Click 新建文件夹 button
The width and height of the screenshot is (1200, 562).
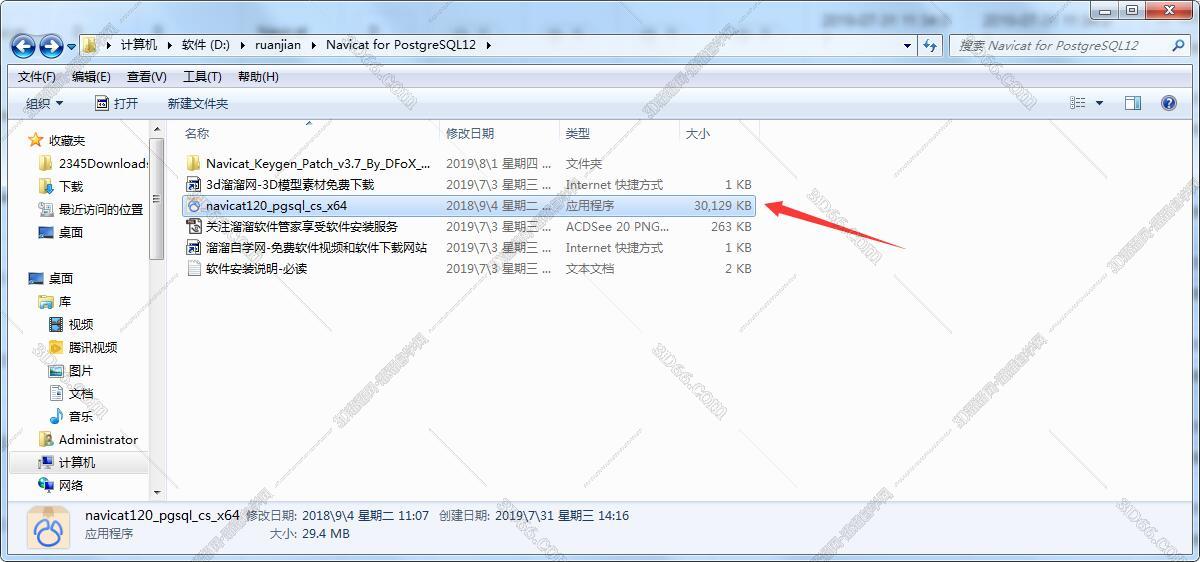197,103
